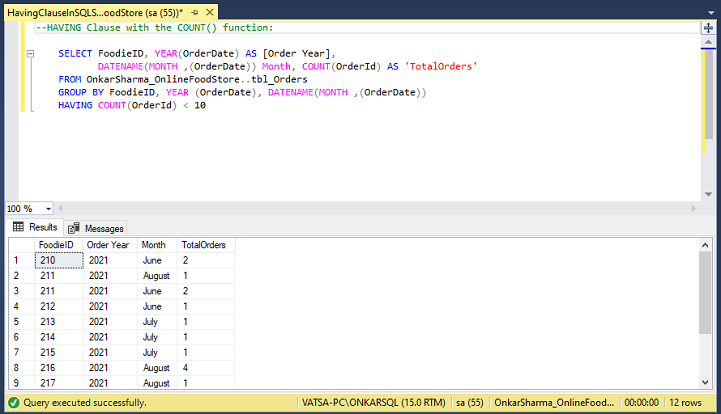Click the results pane scroll down arrow
721x414 pixels.
coord(705,382)
